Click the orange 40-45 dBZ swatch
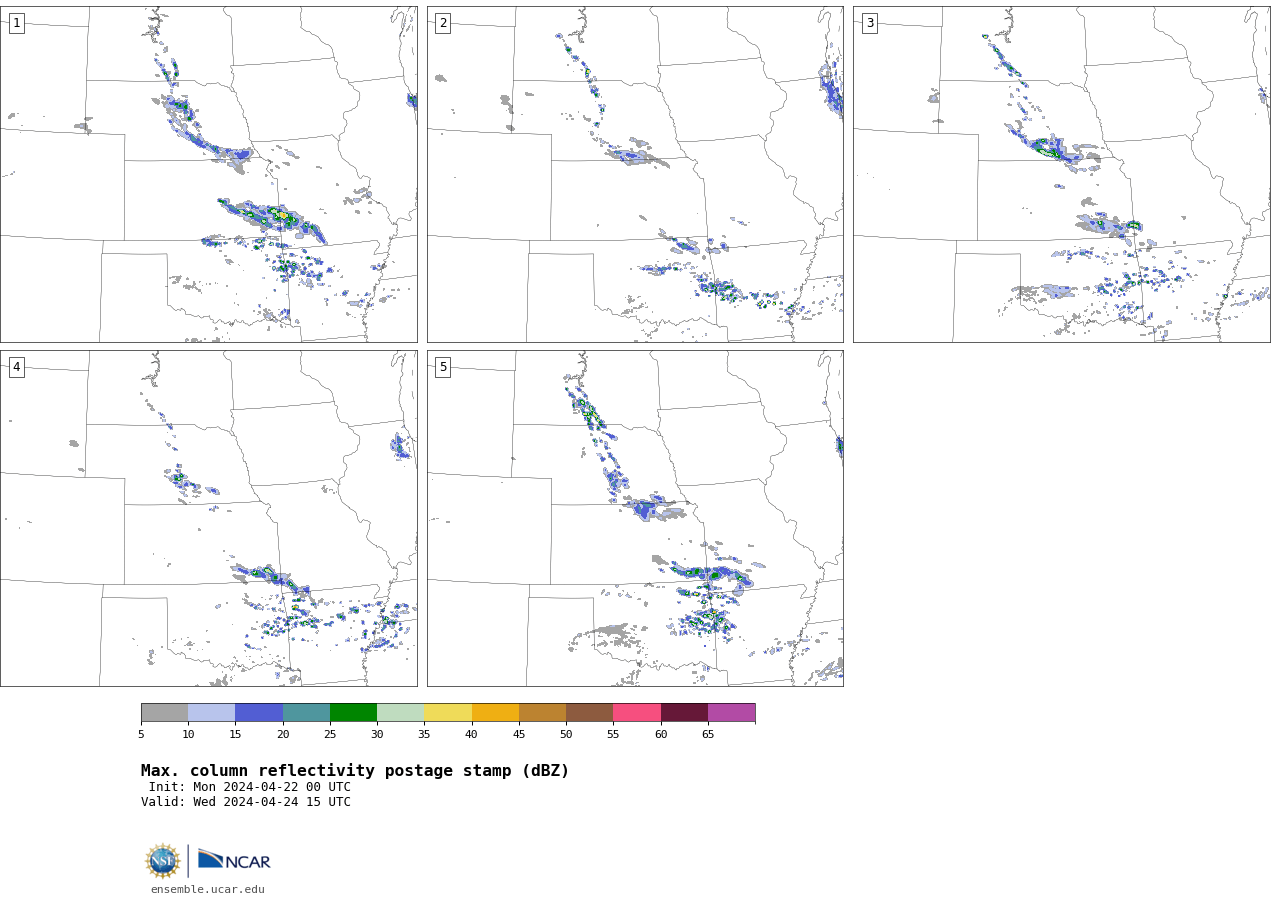The width and height of the screenshot is (1280, 901). point(495,713)
